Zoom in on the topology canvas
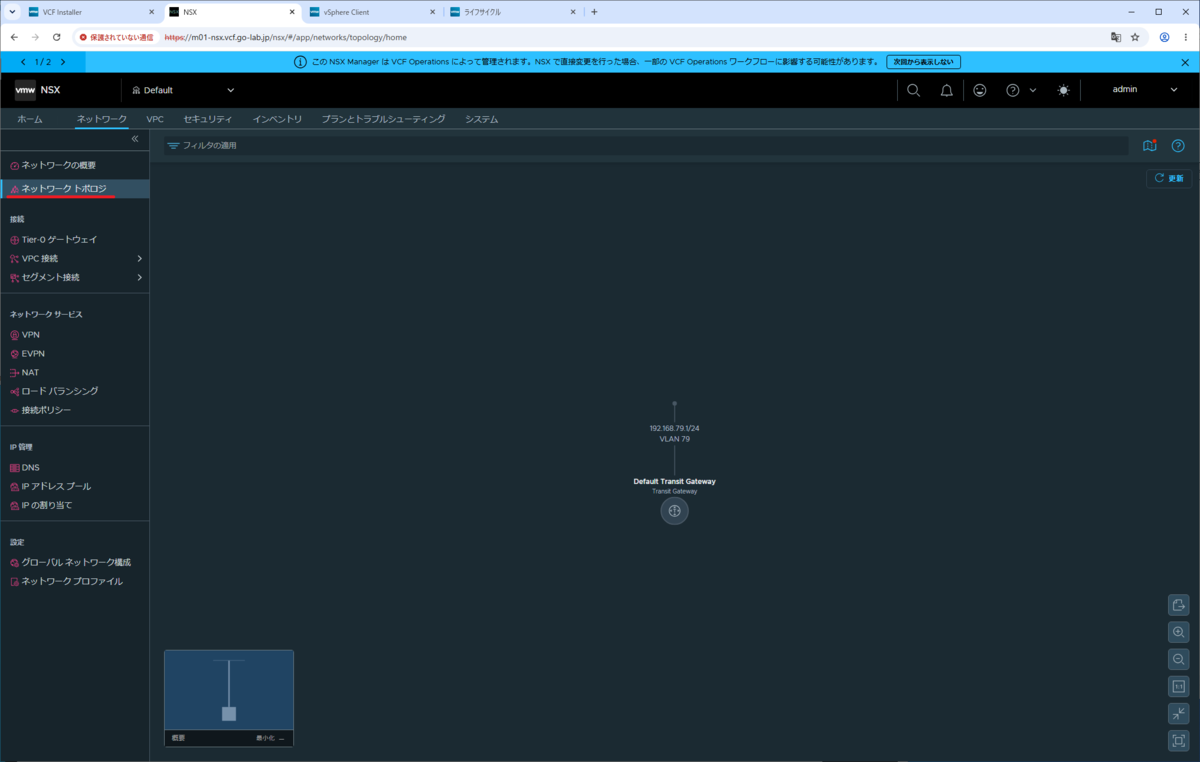Screen dimensions: 1200x762 coord(1179,632)
